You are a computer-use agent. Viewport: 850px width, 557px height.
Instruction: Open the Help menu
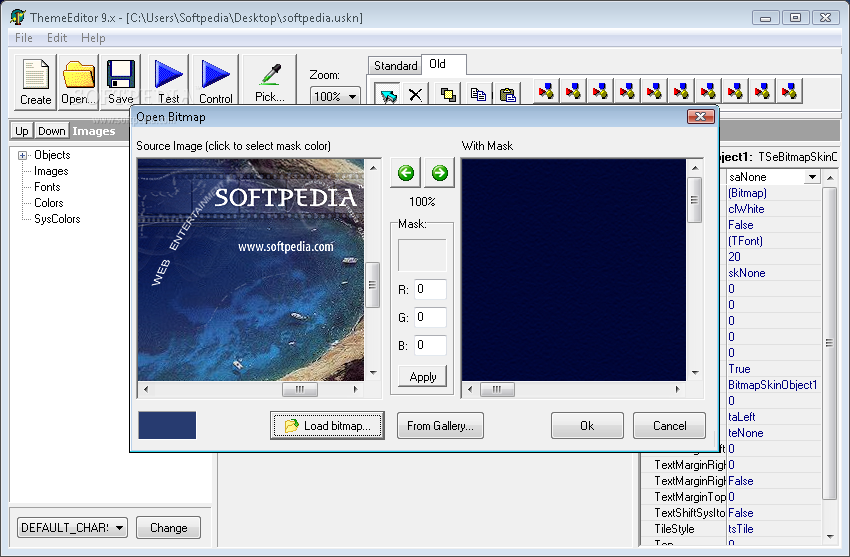[x=93, y=38]
